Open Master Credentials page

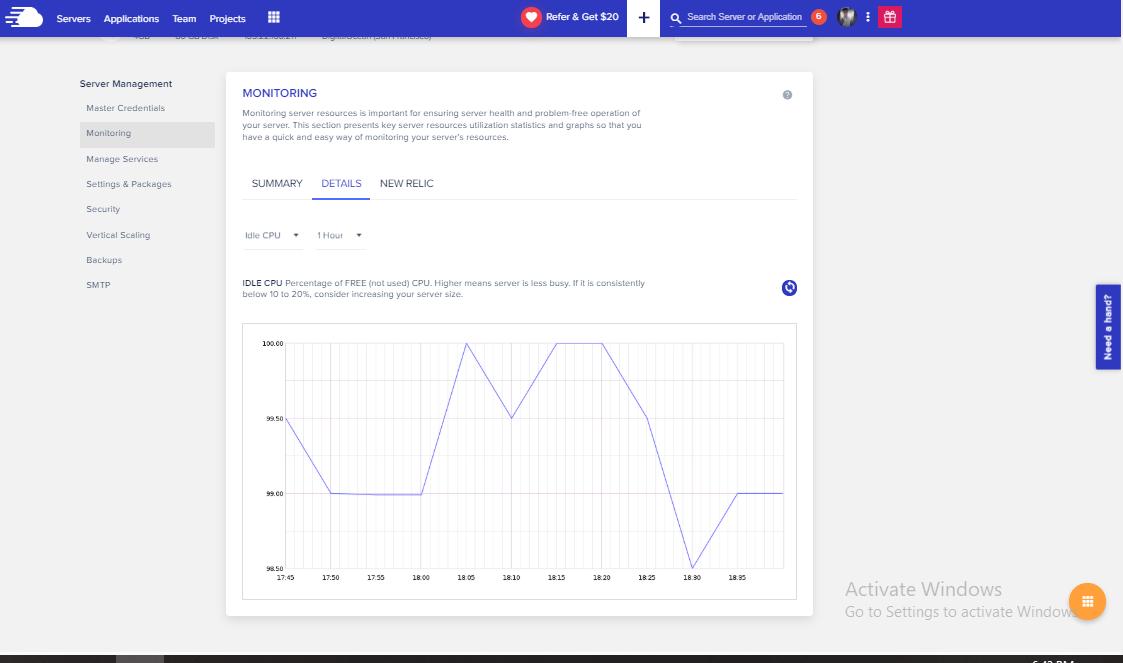[x=125, y=108]
